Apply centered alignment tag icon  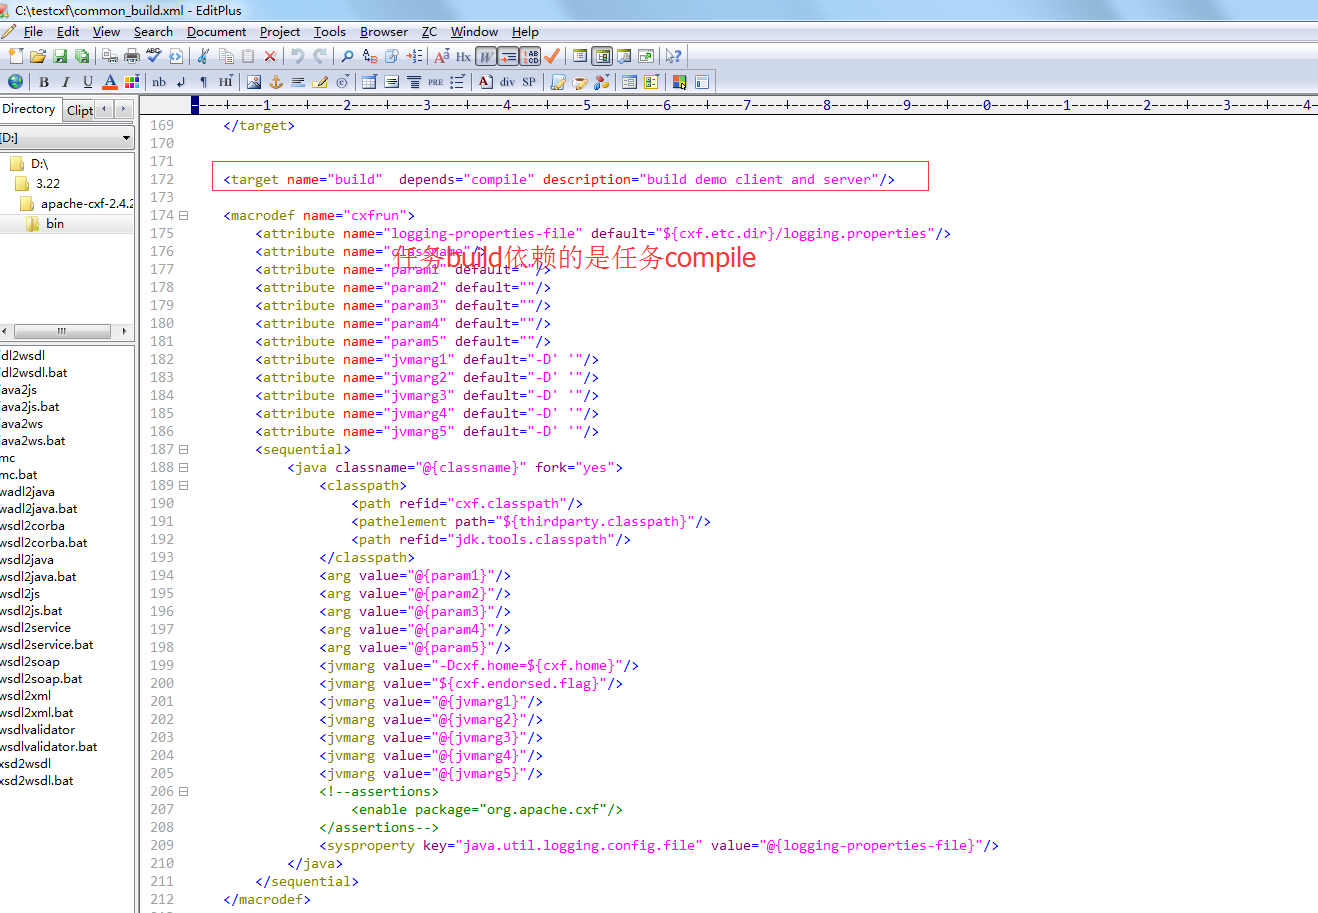[x=413, y=82]
